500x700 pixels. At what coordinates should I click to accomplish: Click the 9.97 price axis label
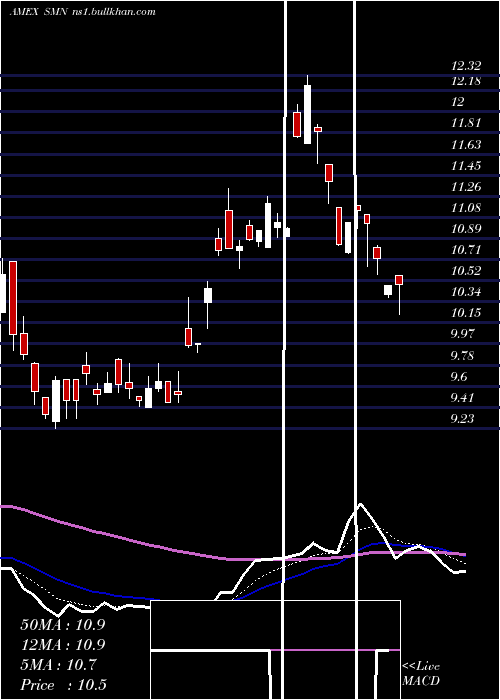(462, 333)
